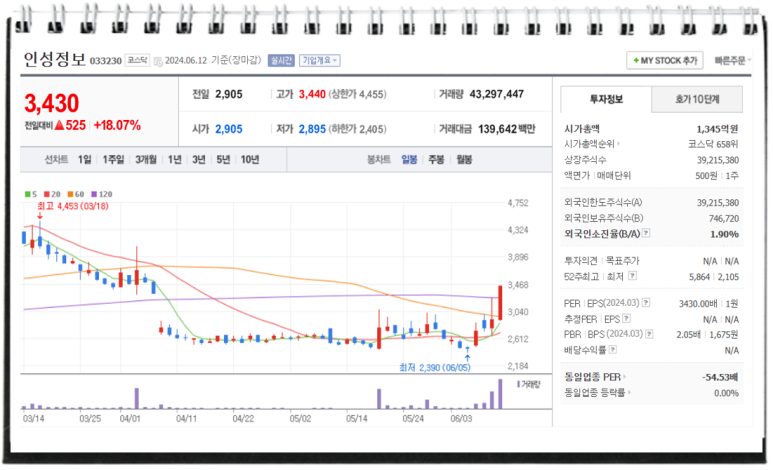Click the stock code 033230
Screen dimensions: 773x470
[x=105, y=61]
